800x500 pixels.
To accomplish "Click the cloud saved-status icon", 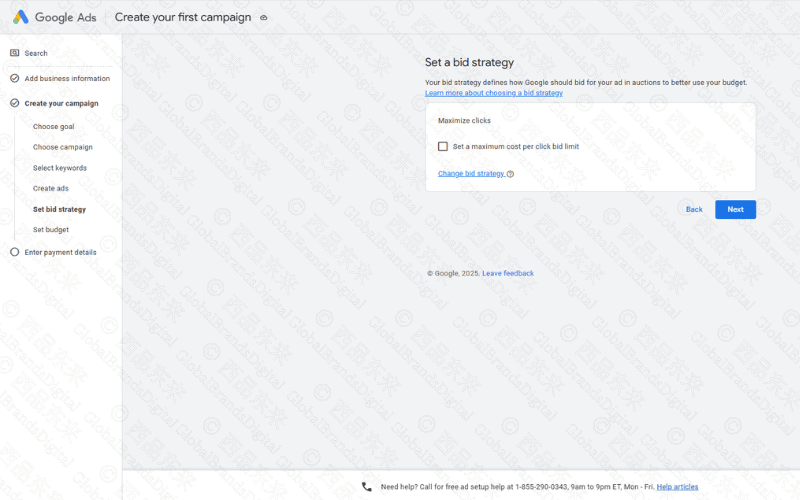I will [263, 18].
